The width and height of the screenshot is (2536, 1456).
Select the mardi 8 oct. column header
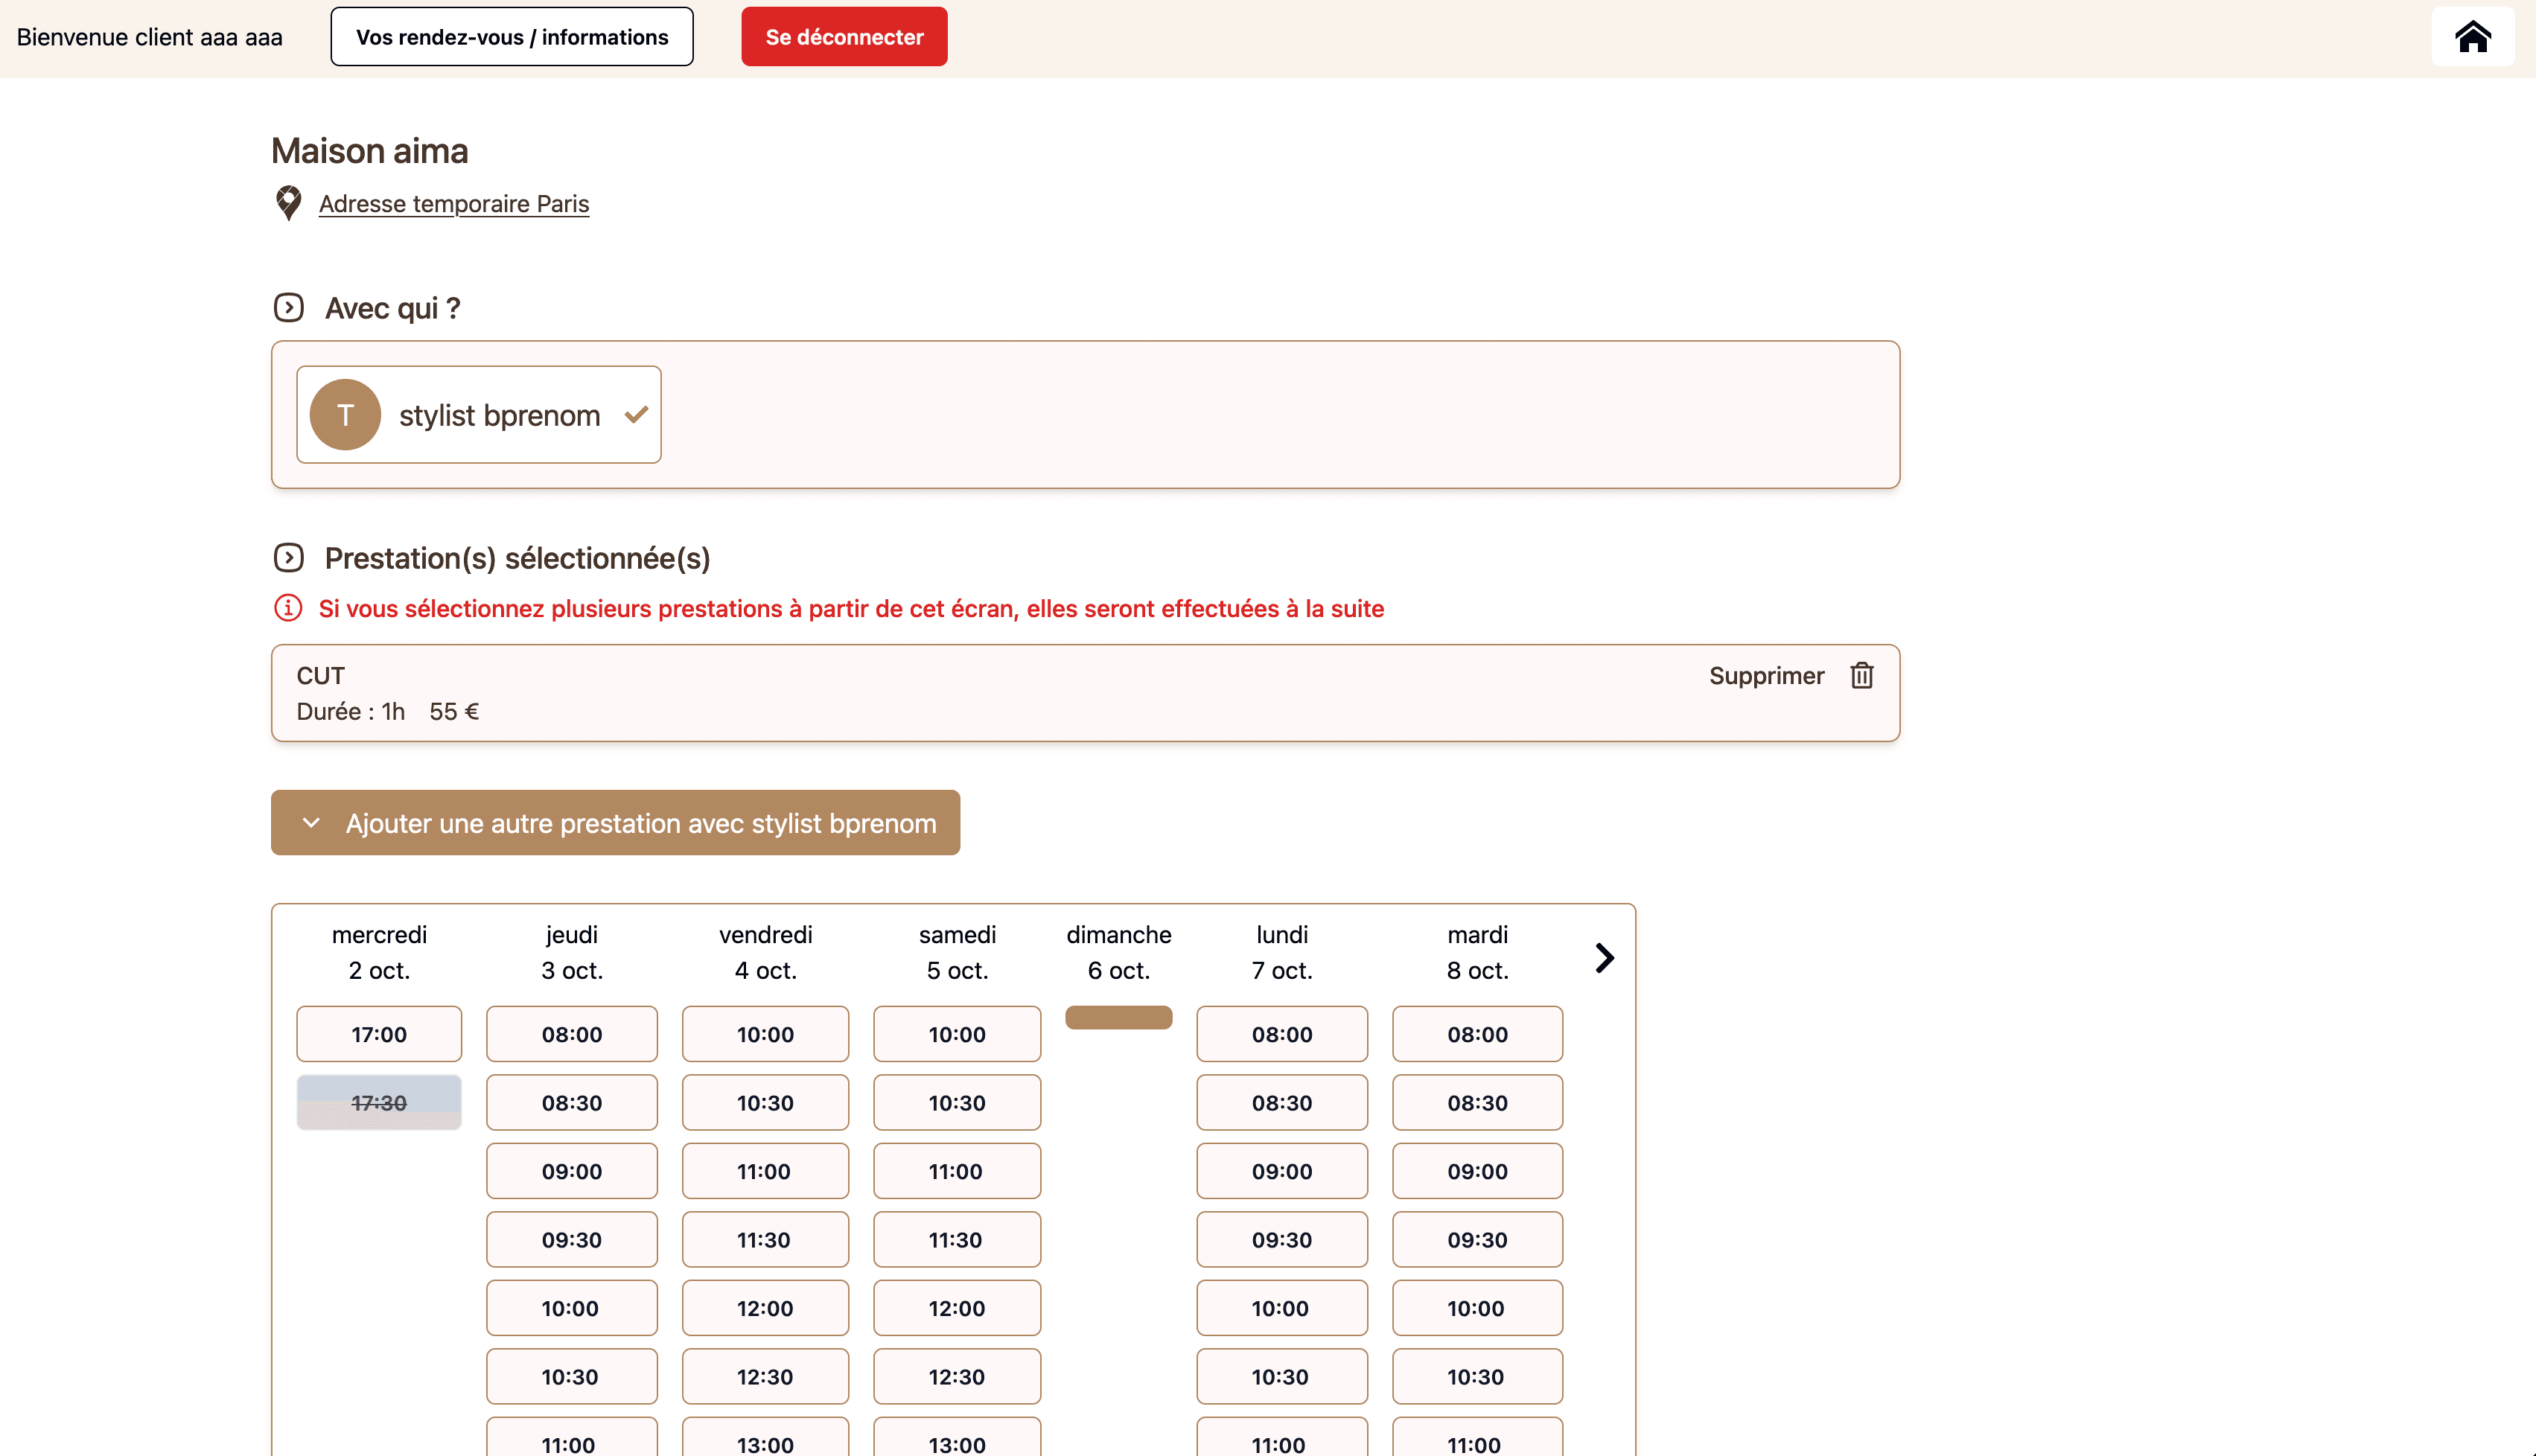click(1477, 952)
